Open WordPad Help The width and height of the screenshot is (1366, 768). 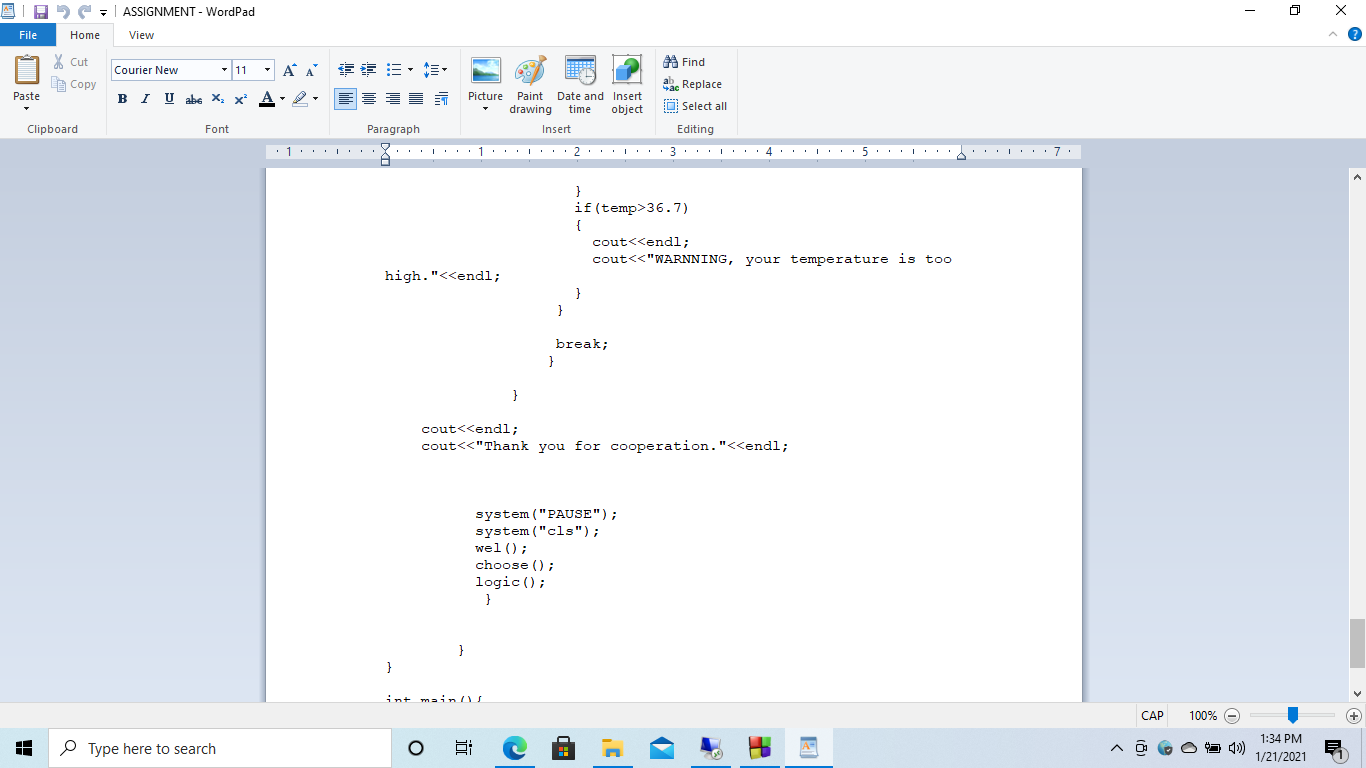1355,34
